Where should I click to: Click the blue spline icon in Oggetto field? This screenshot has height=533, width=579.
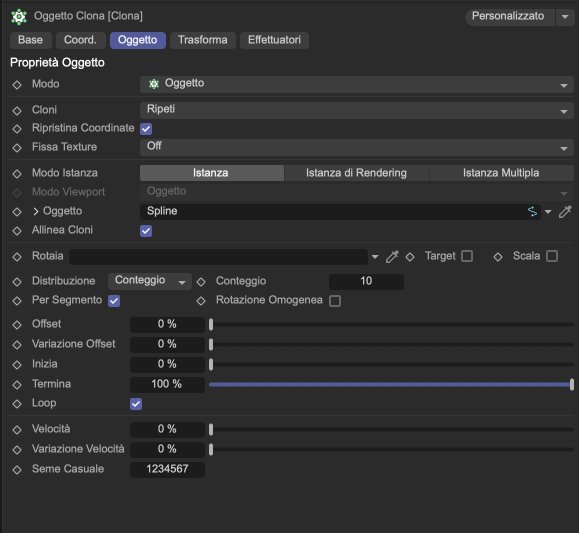[532, 212]
